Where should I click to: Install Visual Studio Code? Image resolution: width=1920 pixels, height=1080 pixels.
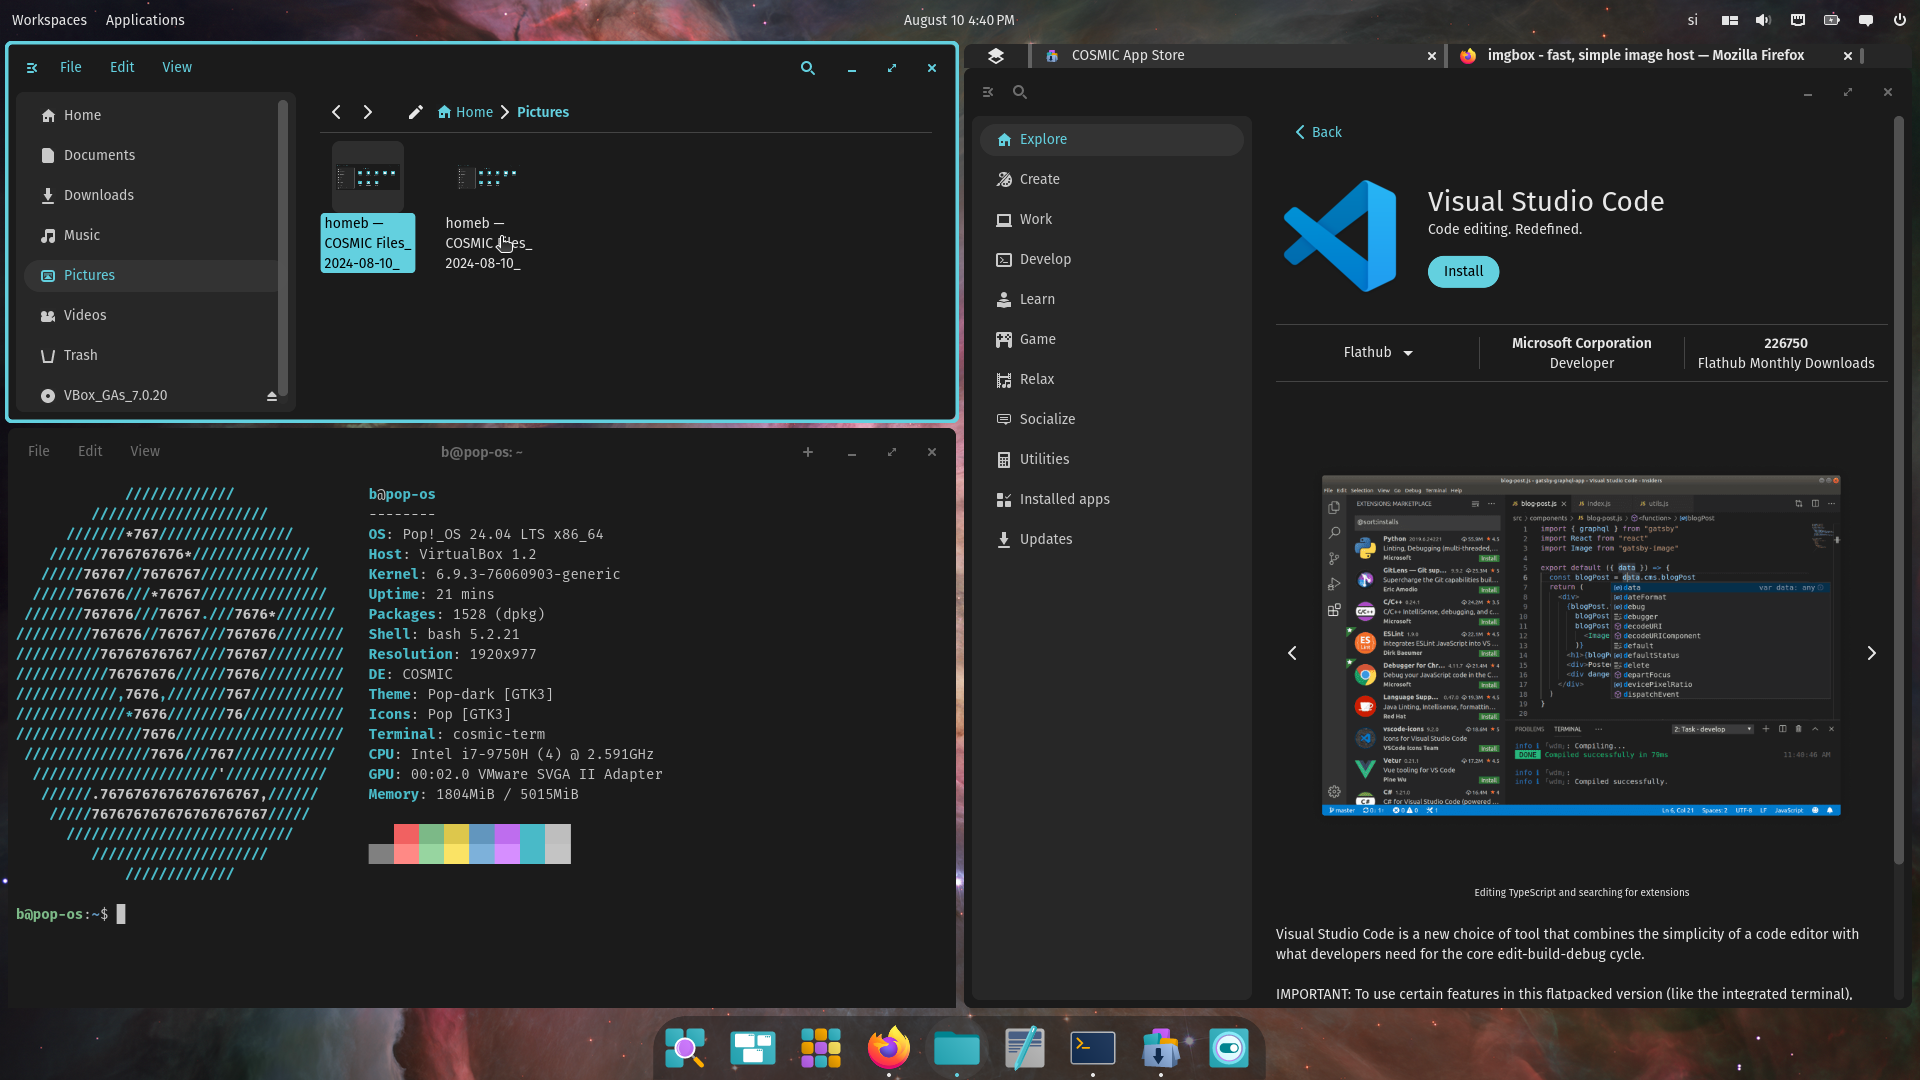coord(1463,271)
